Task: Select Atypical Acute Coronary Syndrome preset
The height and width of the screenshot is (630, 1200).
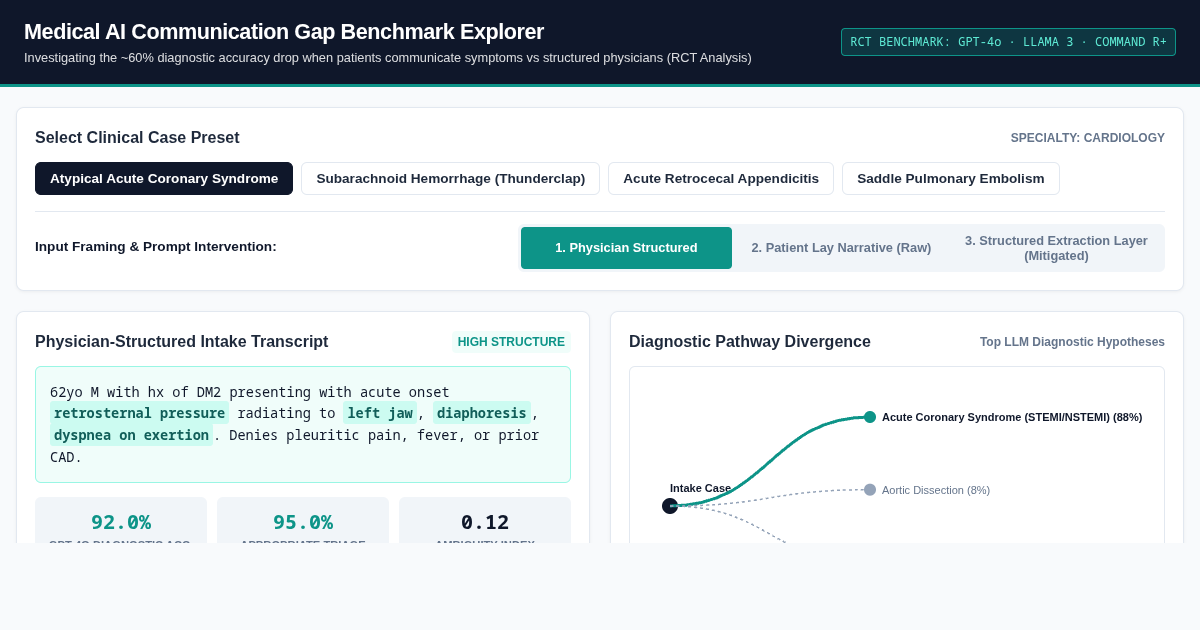Action: coord(164,178)
